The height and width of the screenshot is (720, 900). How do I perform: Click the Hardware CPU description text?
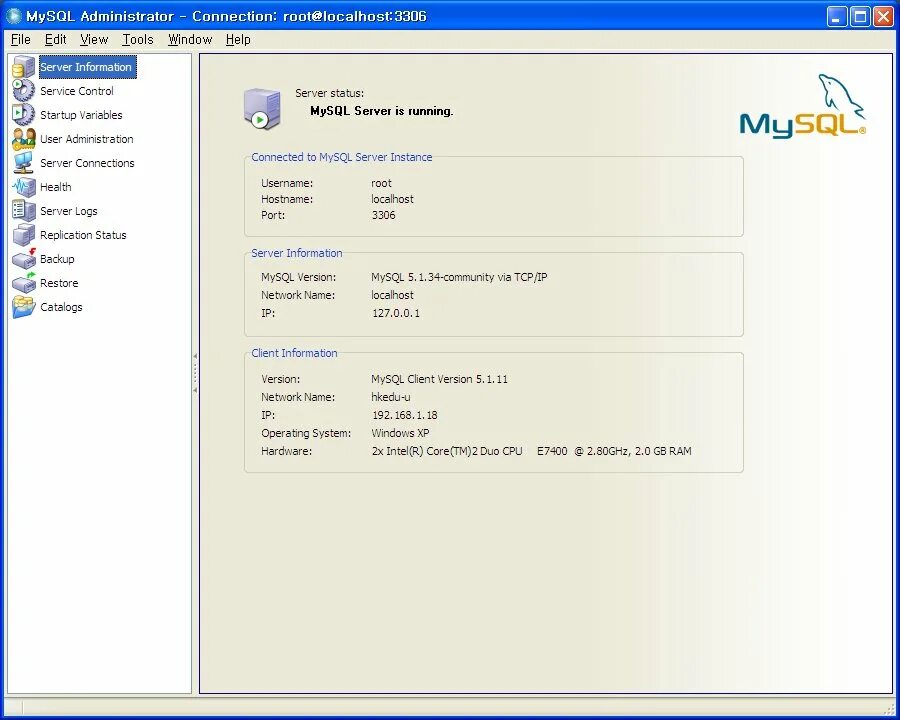[532, 451]
